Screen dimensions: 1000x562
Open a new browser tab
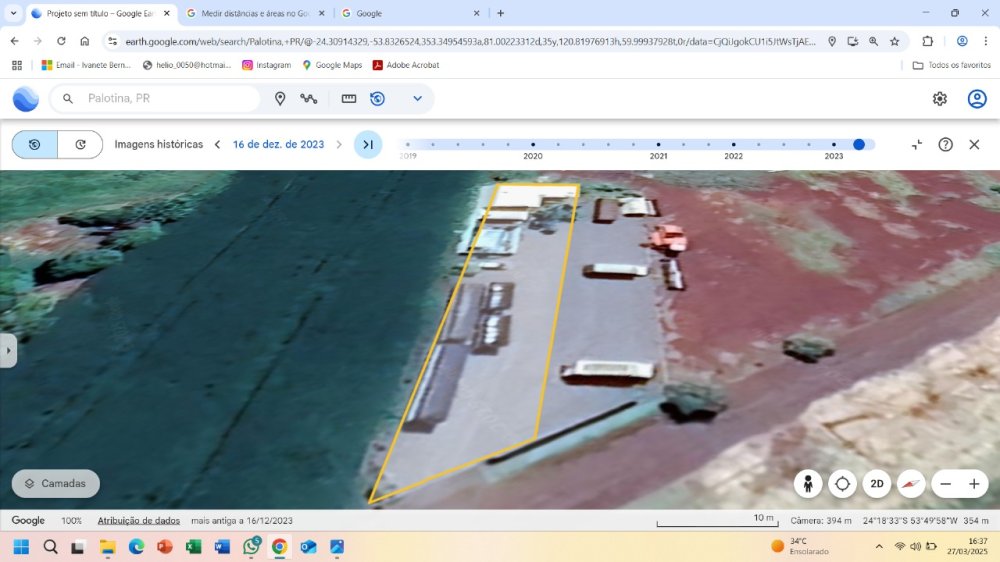pyautogui.click(x=501, y=13)
